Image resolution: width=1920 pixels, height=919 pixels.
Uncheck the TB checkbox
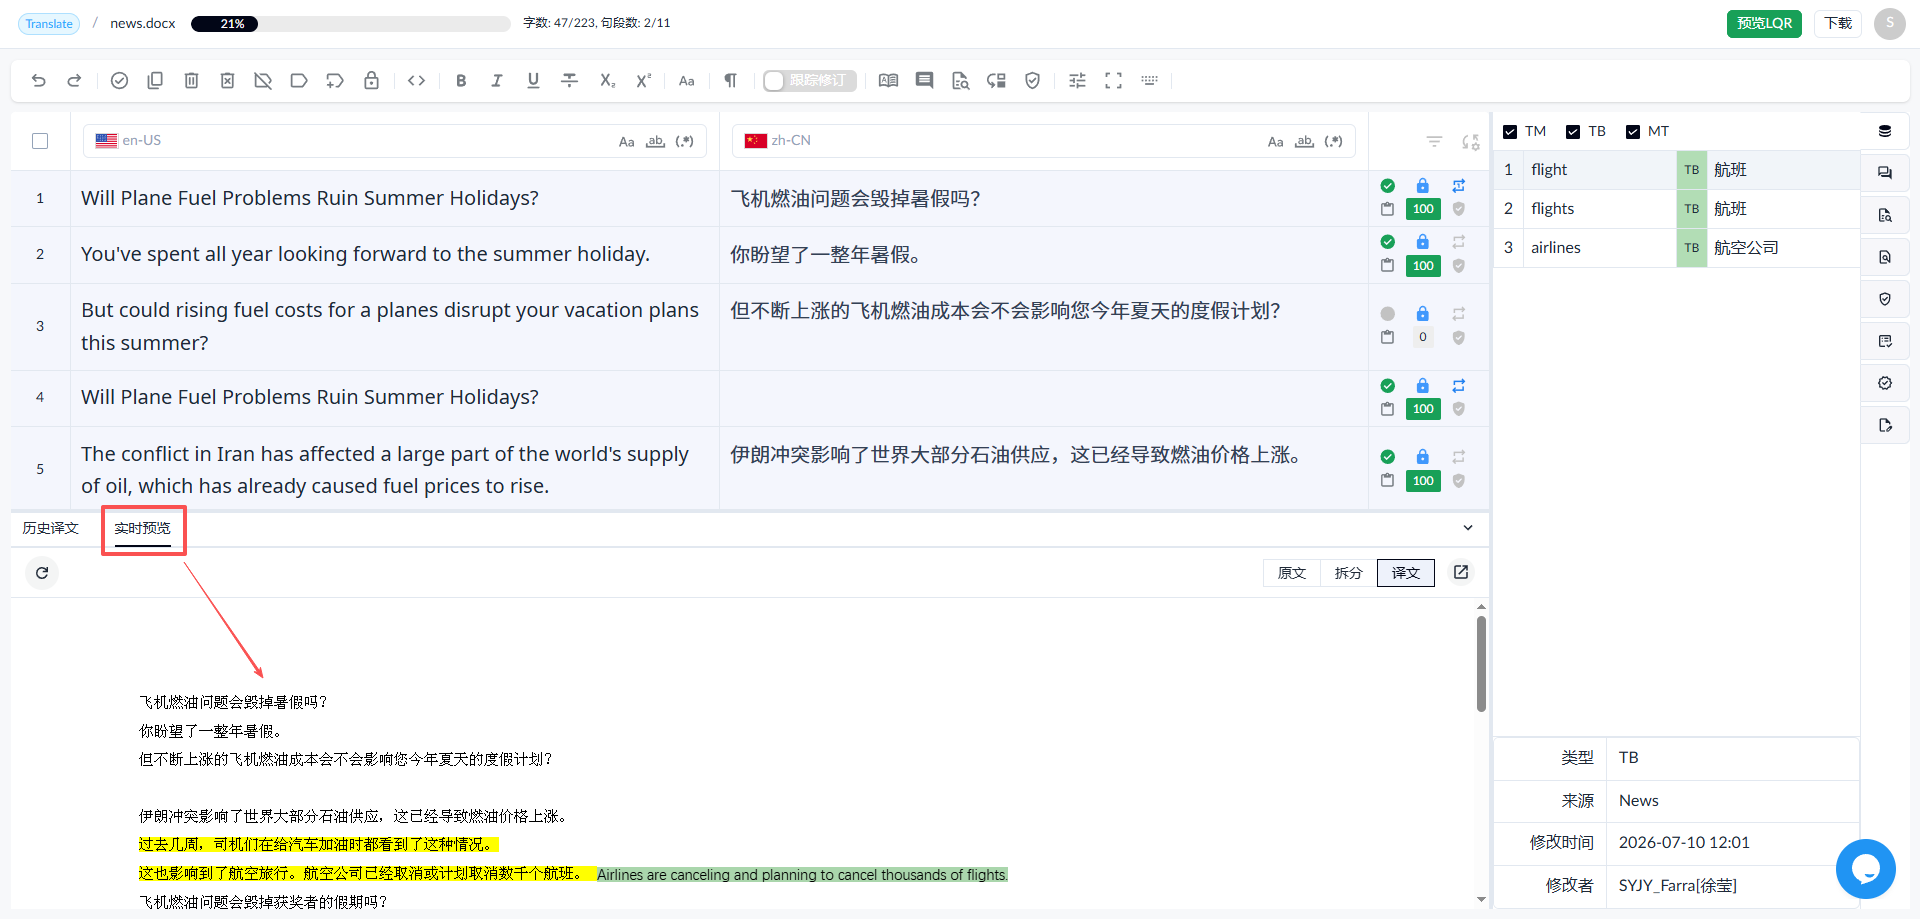[1573, 132]
